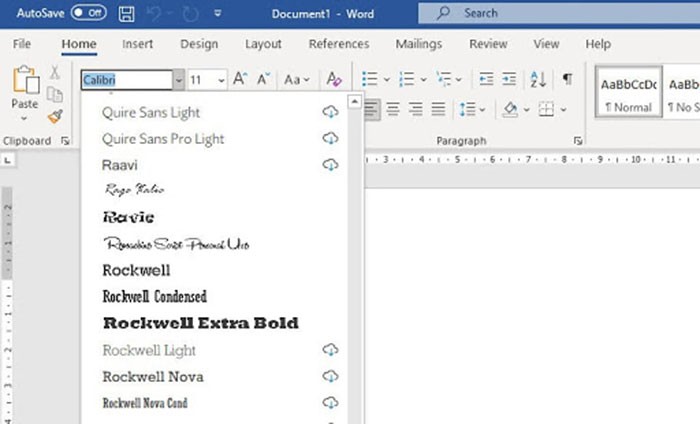The height and width of the screenshot is (424, 700).
Task: Switch to the Insert tab
Action: 138,44
